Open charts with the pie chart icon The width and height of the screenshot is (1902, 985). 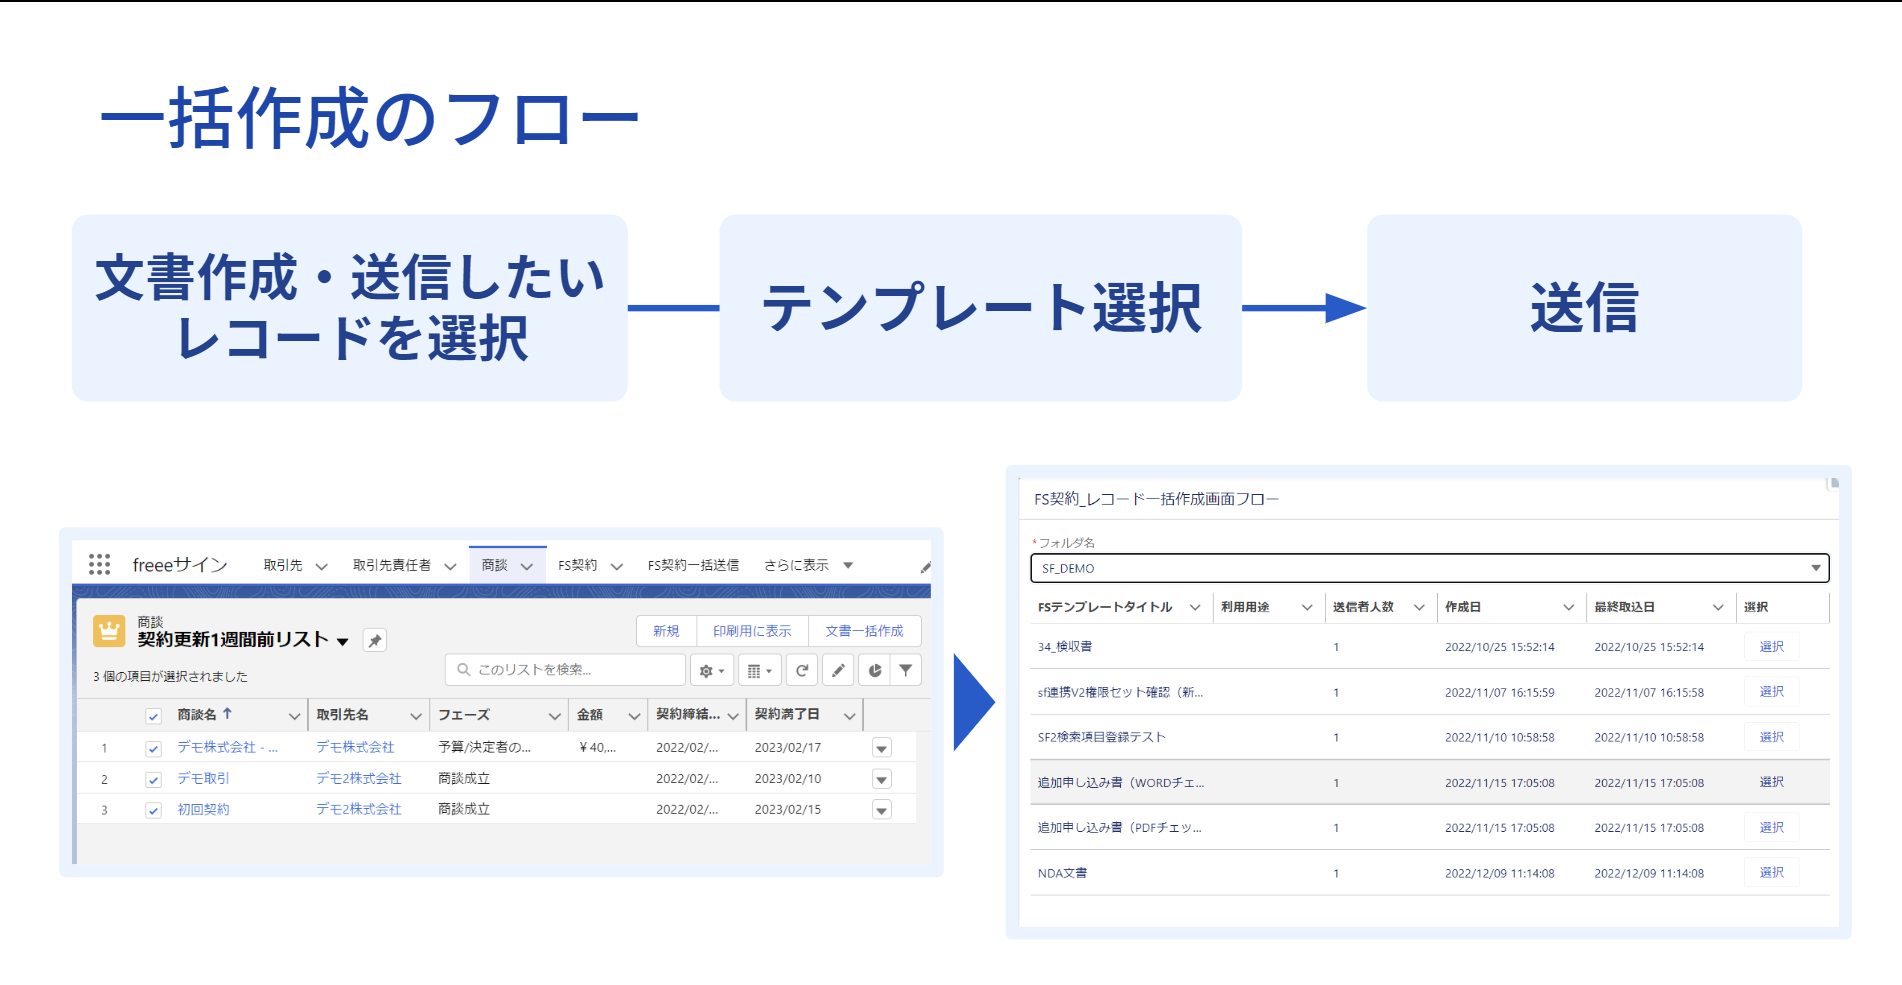pyautogui.click(x=871, y=669)
